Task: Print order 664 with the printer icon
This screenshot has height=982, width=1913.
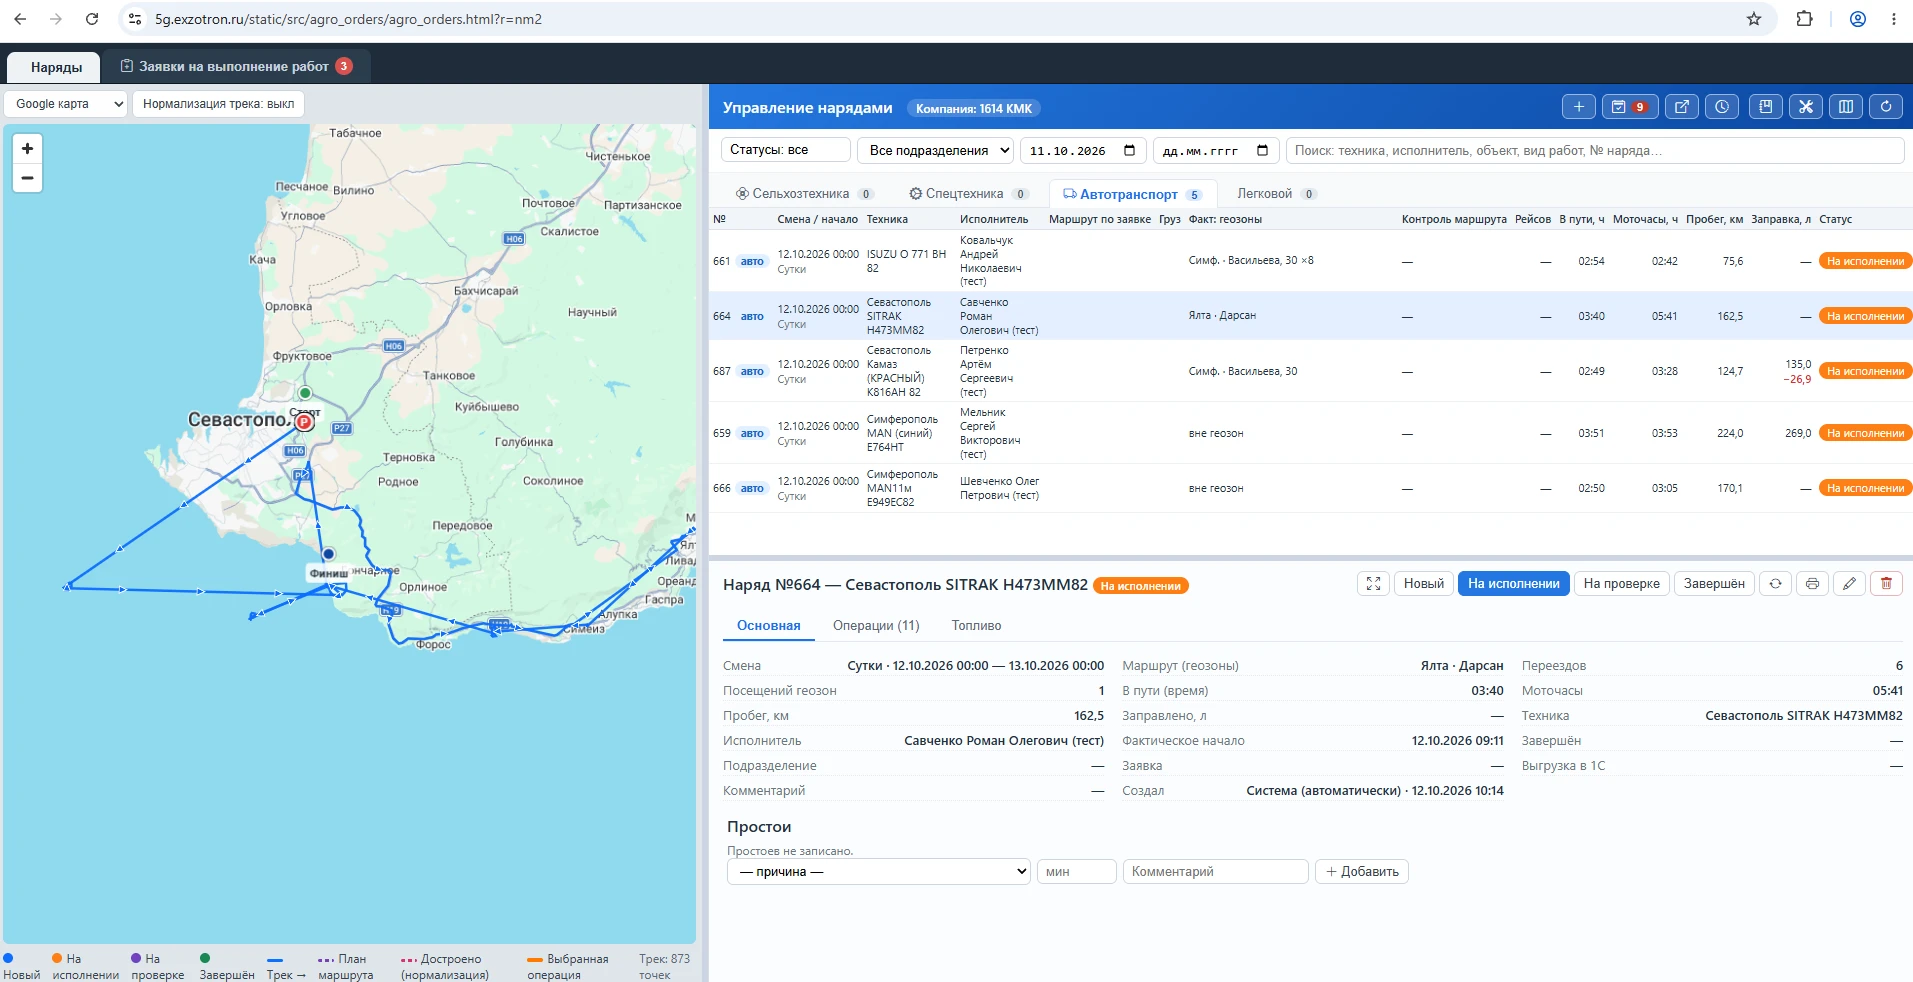Action: (1812, 584)
